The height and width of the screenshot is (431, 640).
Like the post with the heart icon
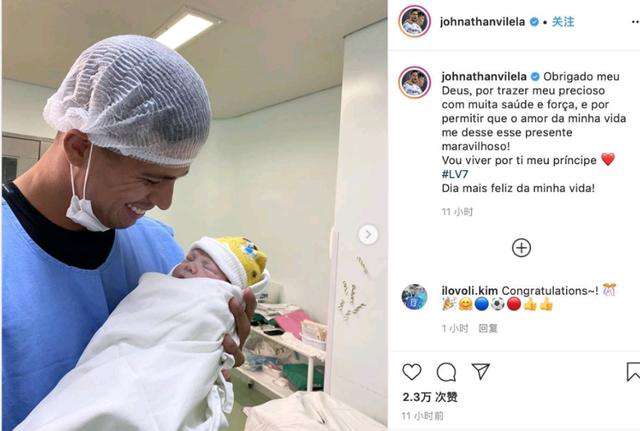point(412,372)
